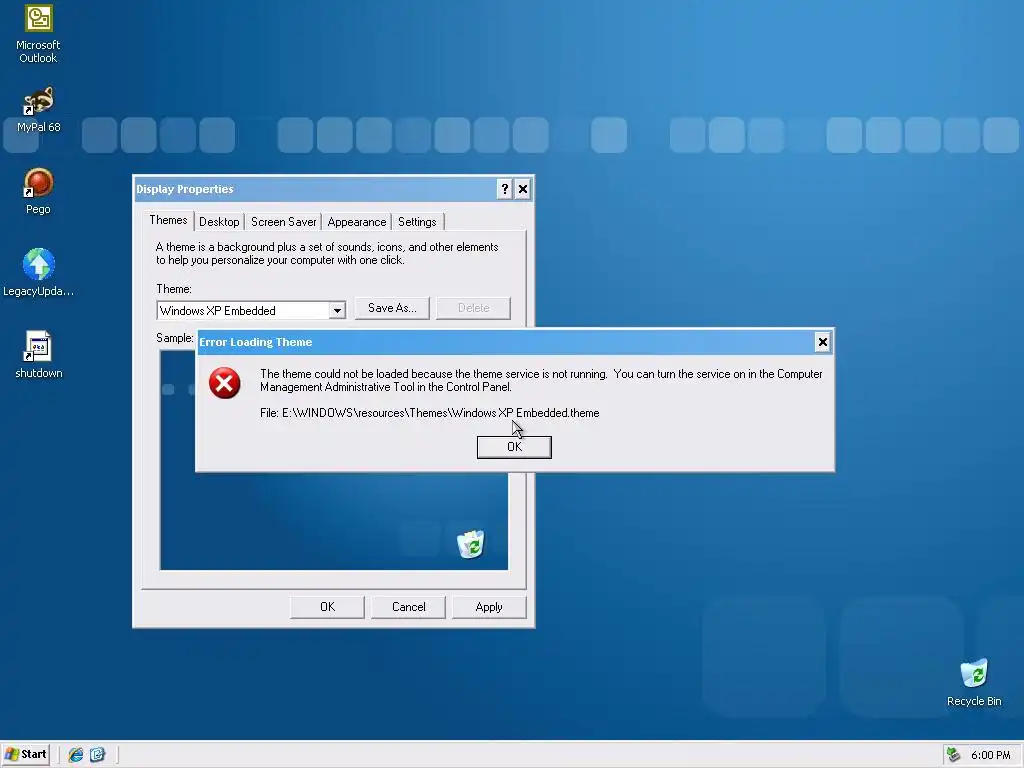Select the Recycle Bin desktop icon
The image size is (1024, 768).
coord(974,682)
